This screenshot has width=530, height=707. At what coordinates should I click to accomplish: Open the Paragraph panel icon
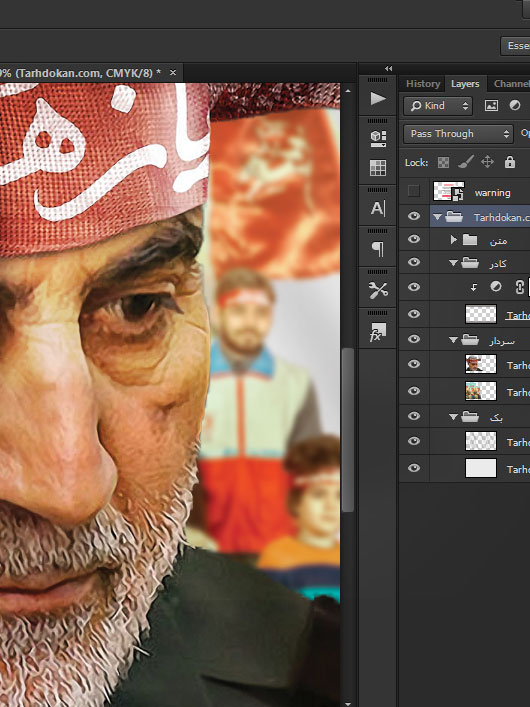click(378, 249)
